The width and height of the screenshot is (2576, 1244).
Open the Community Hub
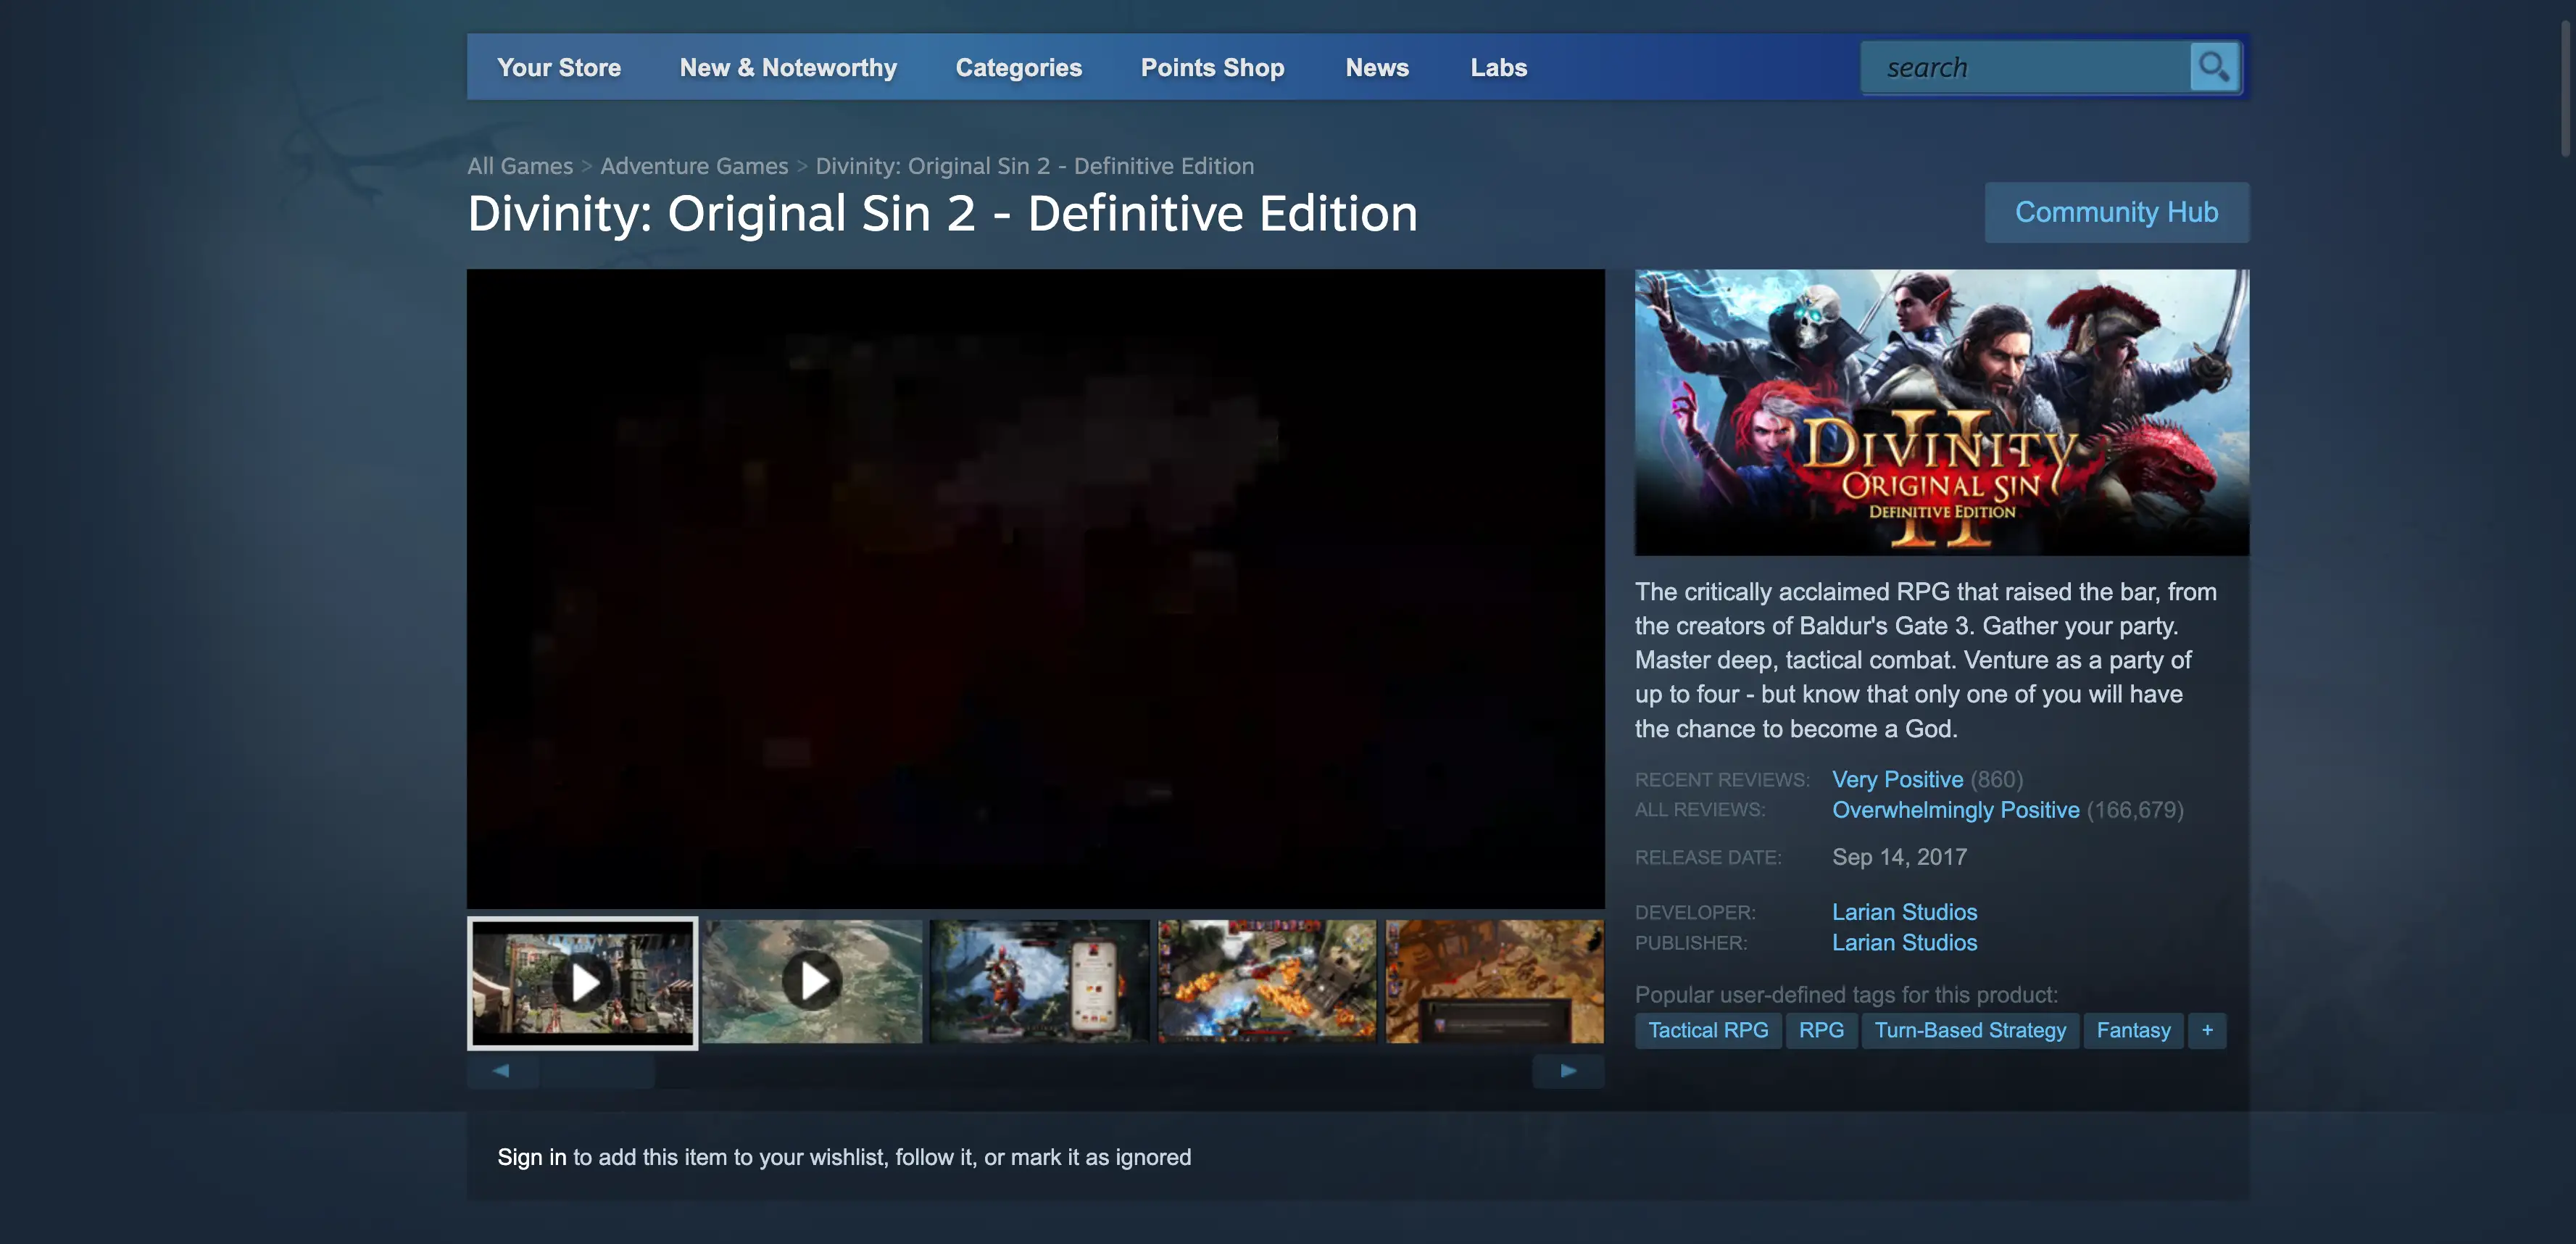coord(2116,212)
